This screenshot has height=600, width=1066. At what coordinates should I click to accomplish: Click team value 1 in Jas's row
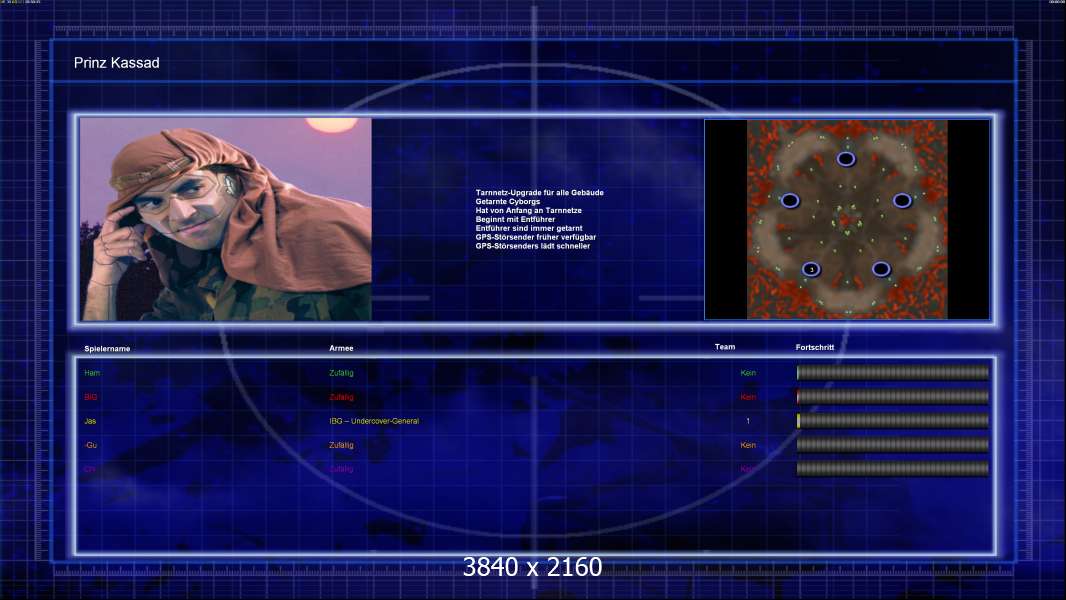748,421
